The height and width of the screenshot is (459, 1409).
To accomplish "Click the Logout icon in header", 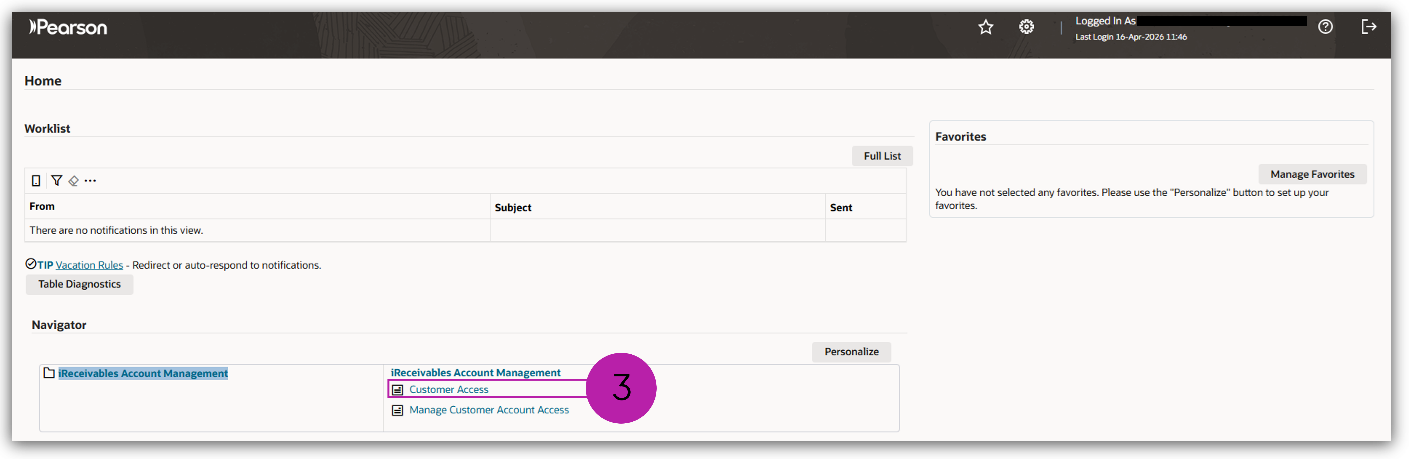I will pos(1369,27).
